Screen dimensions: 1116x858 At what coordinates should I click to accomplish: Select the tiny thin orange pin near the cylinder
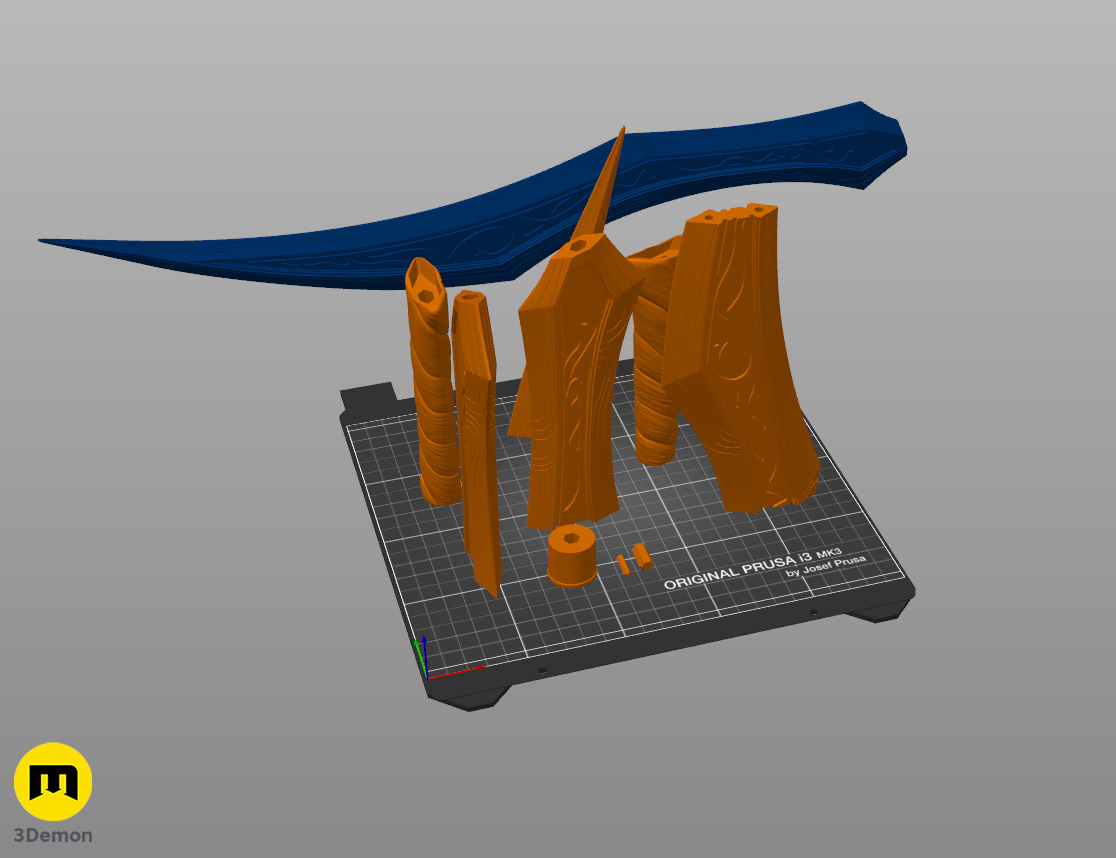pyautogui.click(x=623, y=564)
